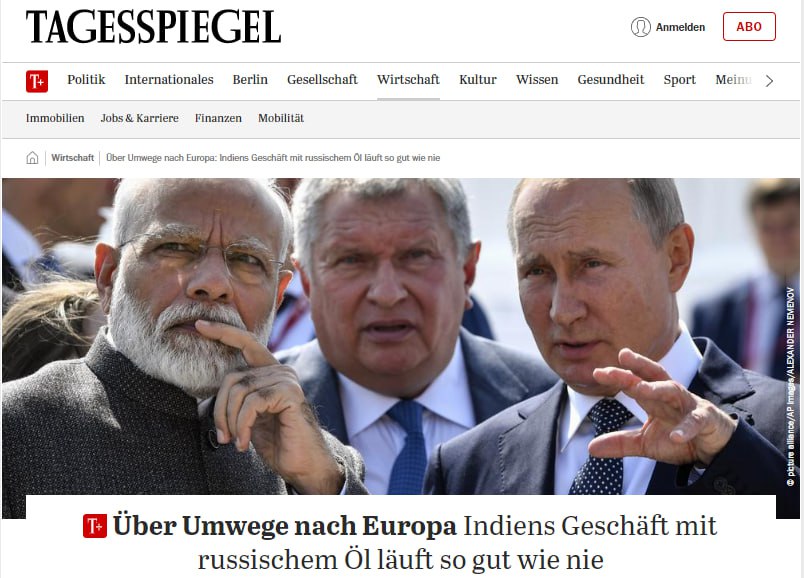Viewport: 804px width, 578px height.
Task: Go to the Berlin section
Action: [x=250, y=79]
